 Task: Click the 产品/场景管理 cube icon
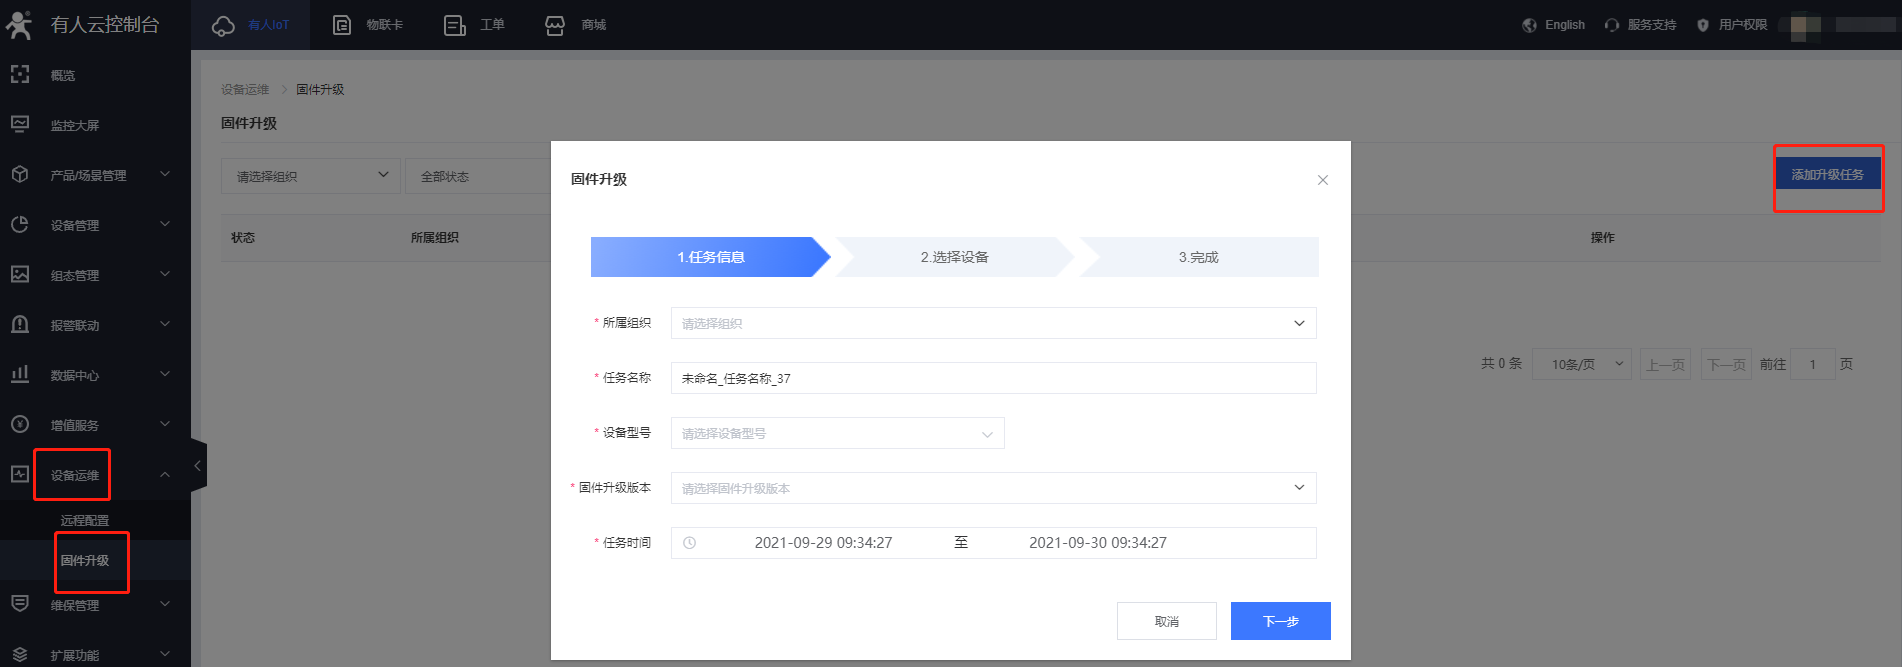[x=20, y=174]
